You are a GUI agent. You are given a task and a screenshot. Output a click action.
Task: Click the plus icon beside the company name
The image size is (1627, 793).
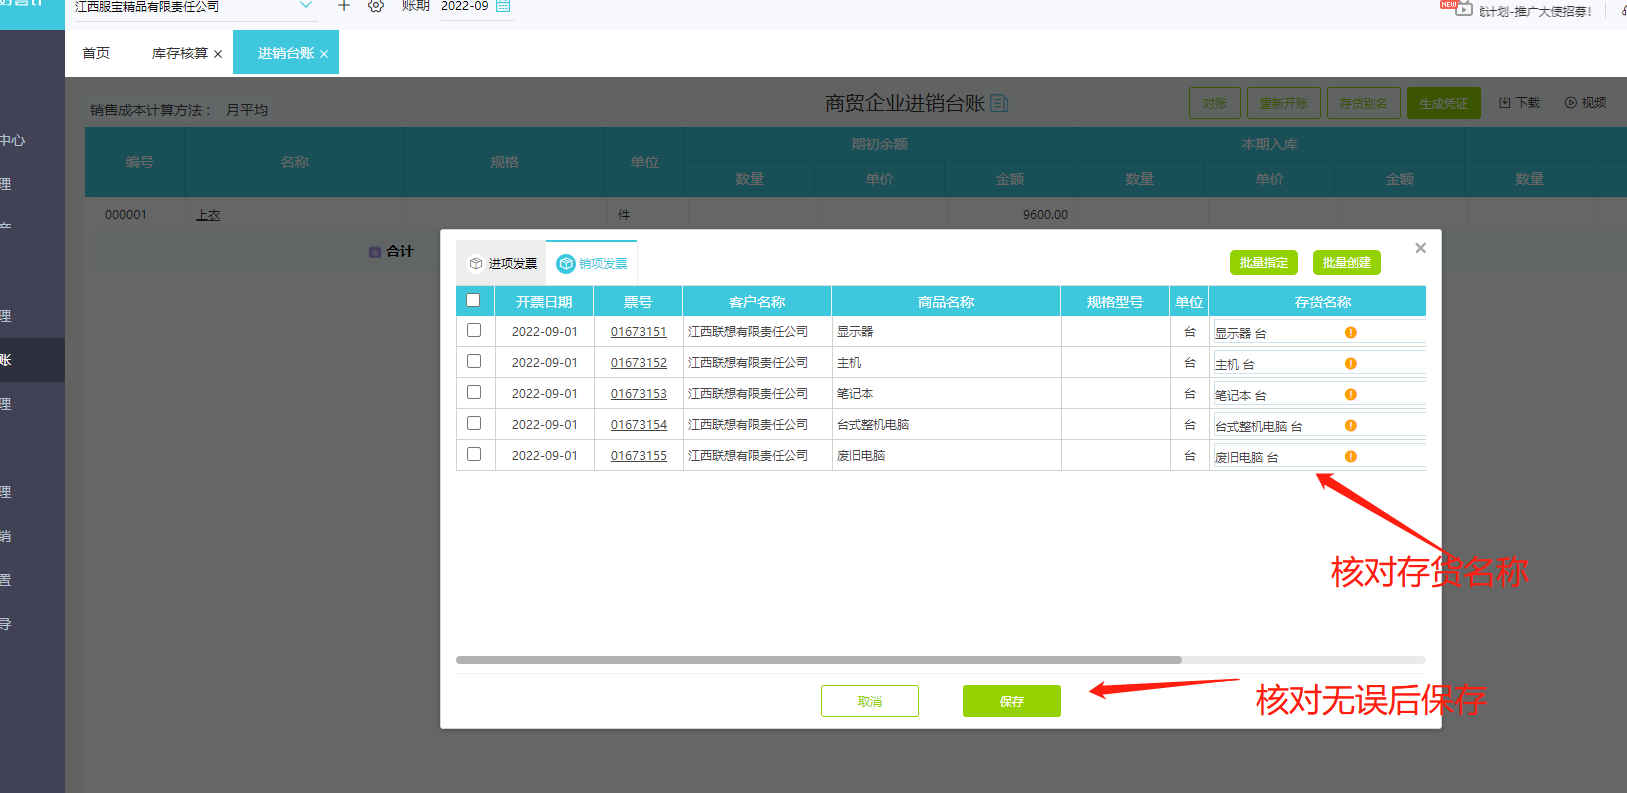coord(344,6)
